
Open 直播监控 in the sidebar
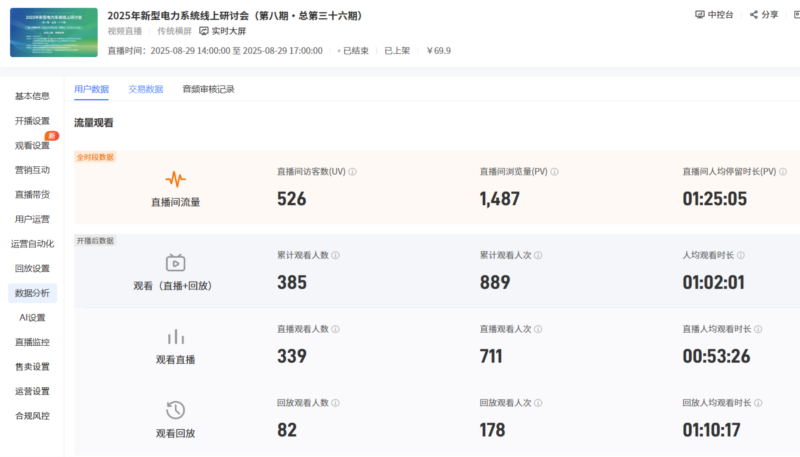click(x=32, y=342)
